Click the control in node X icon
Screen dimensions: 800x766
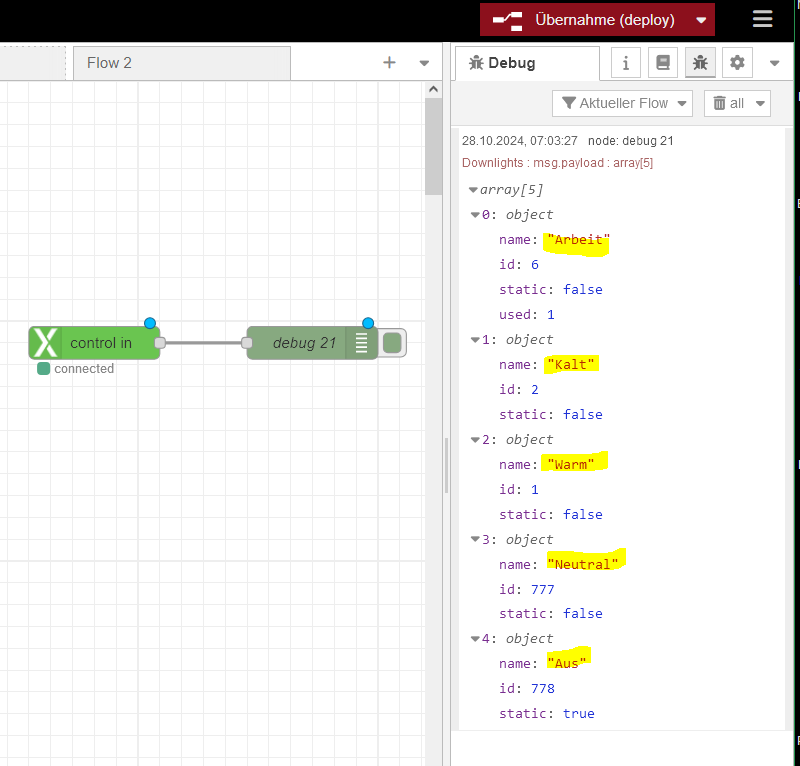pyautogui.click(x=45, y=343)
